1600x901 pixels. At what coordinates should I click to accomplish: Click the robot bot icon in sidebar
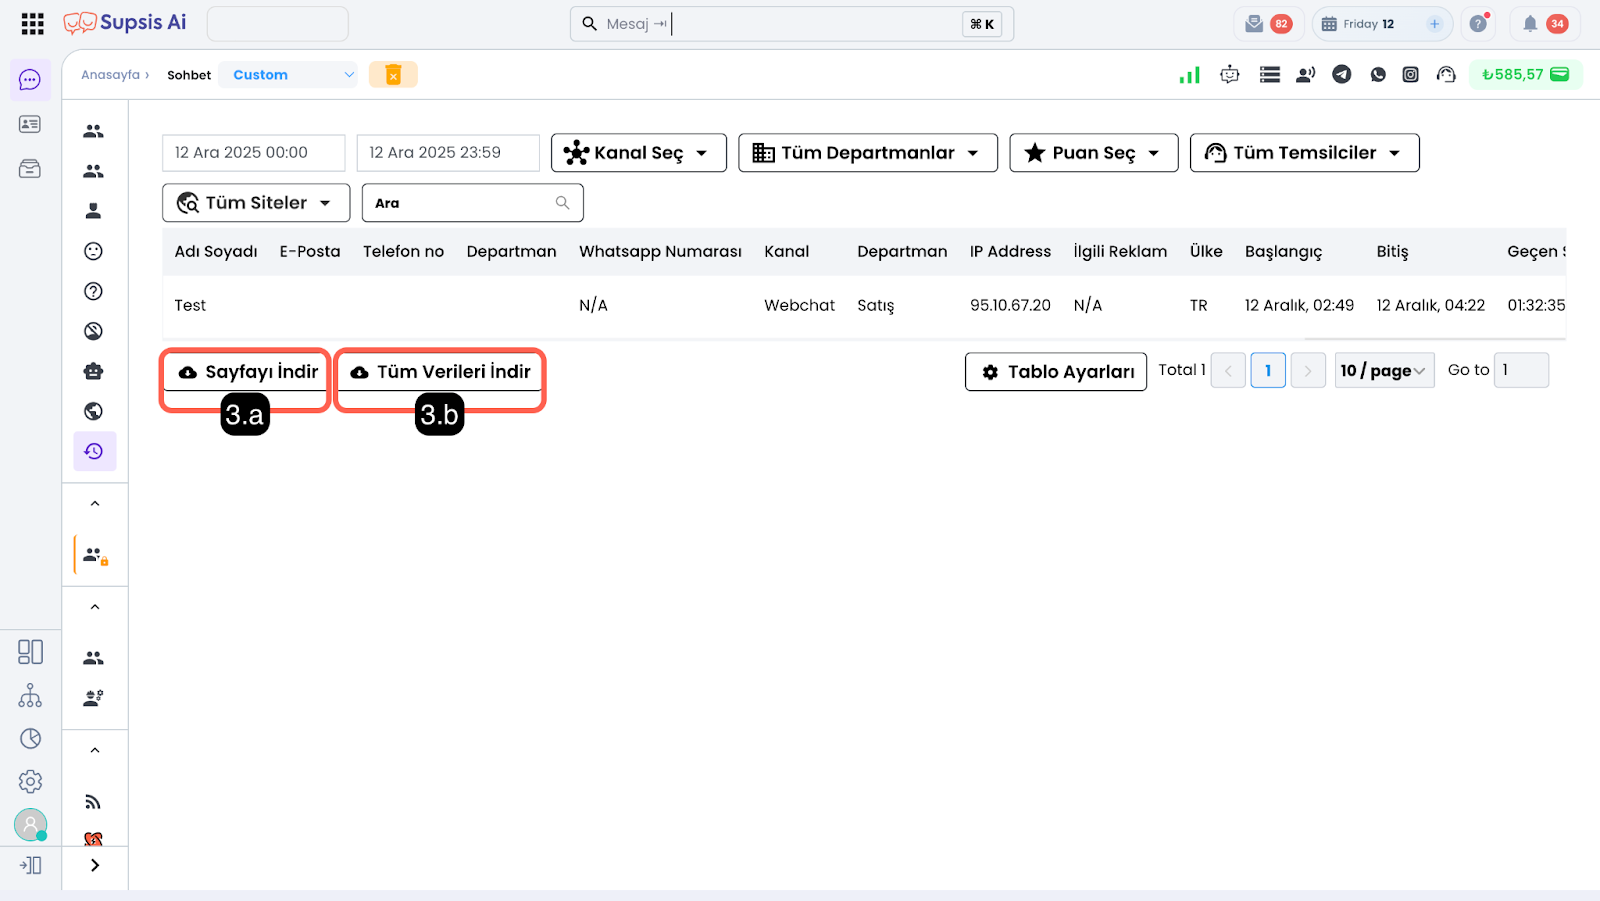pos(94,371)
